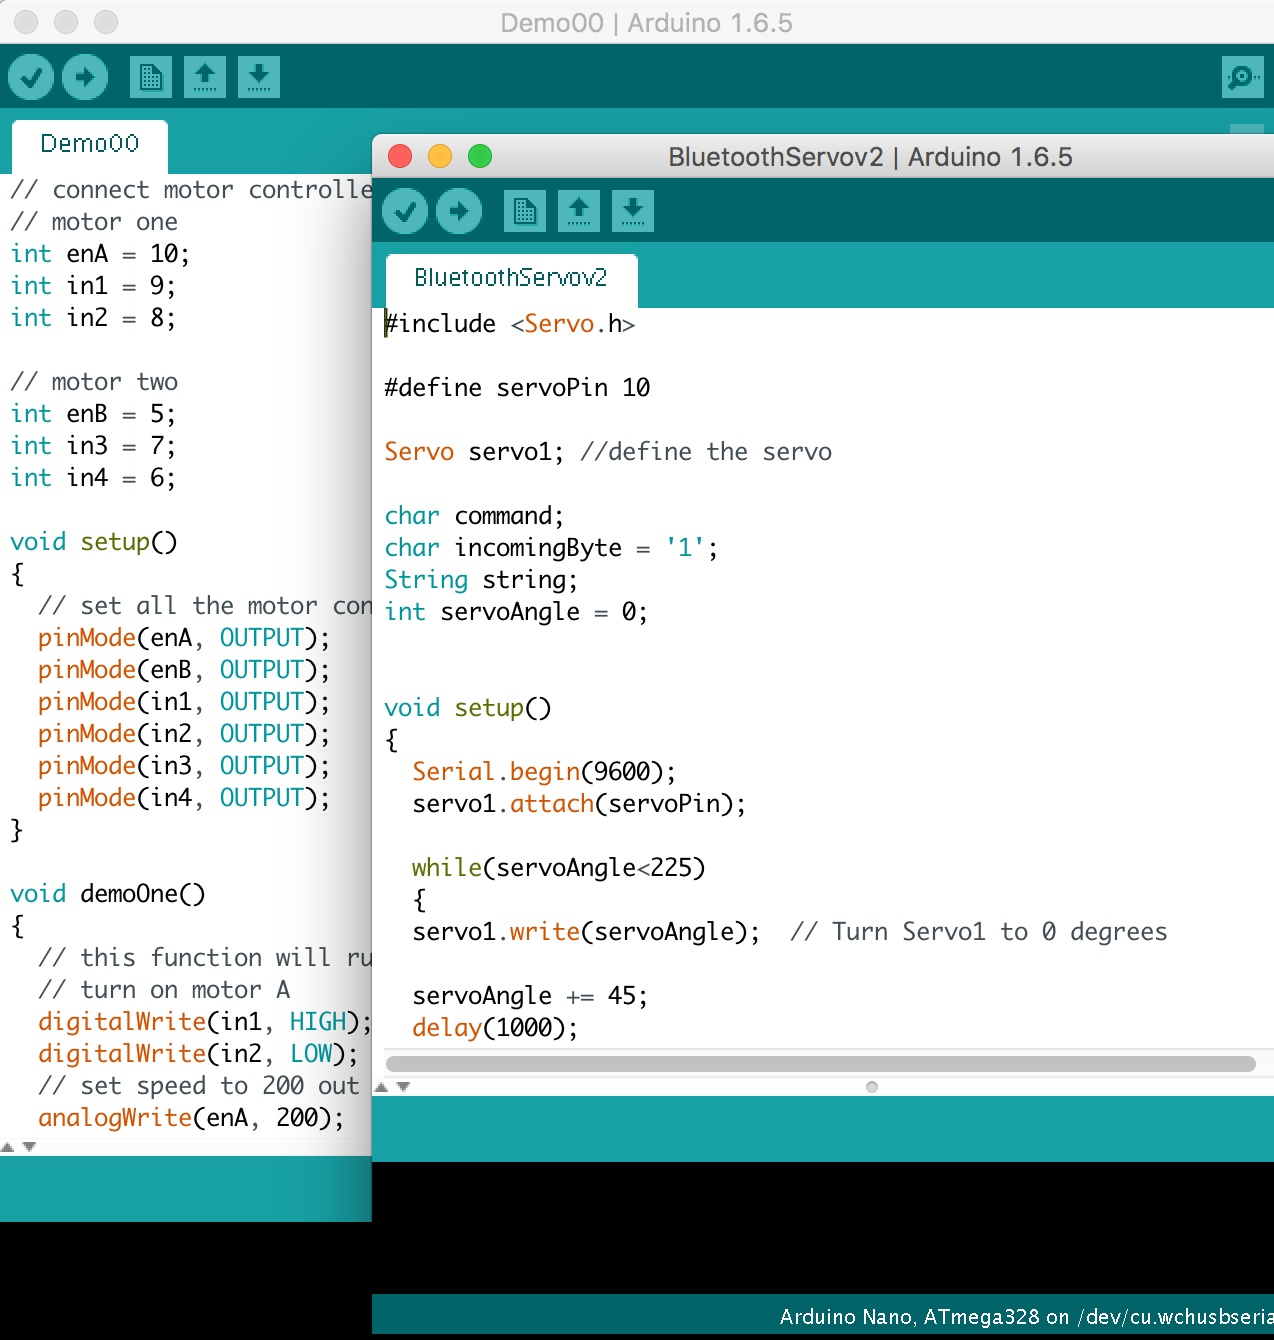Click the 'String string;' line
This screenshot has width=1274, height=1340.
tap(481, 580)
